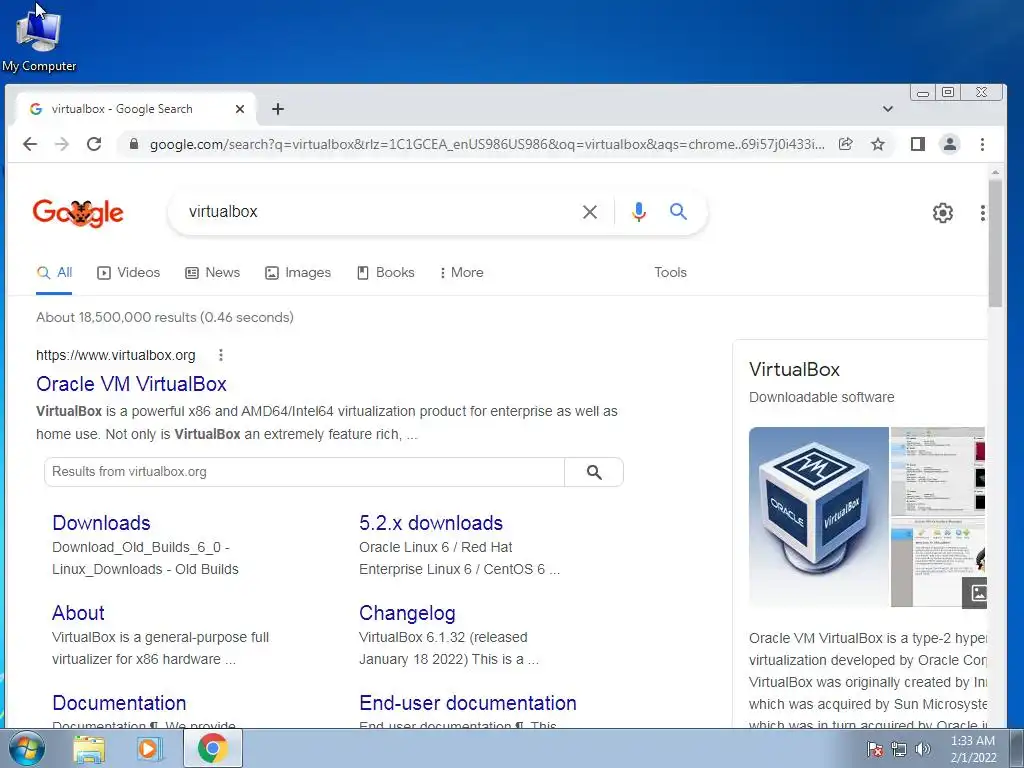Submit search with blue magnifier icon
The width and height of the screenshot is (1024, 768).
point(679,212)
